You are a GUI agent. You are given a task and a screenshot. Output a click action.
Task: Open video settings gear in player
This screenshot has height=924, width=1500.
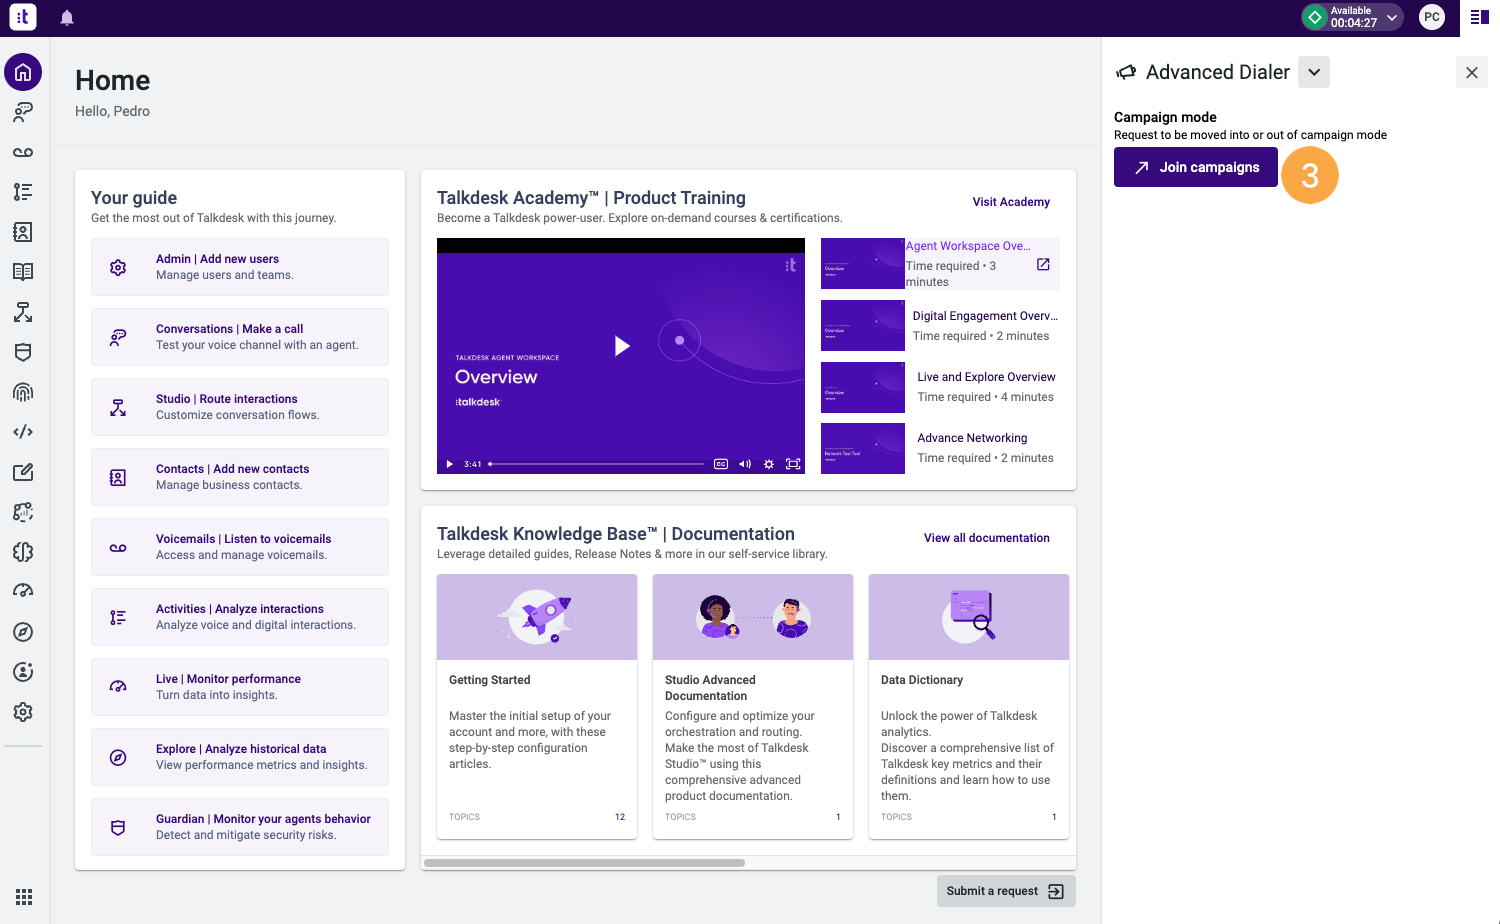[x=769, y=464]
